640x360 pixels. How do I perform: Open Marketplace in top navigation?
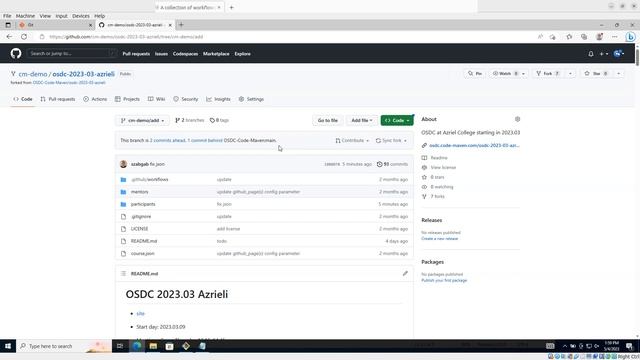[216, 54]
